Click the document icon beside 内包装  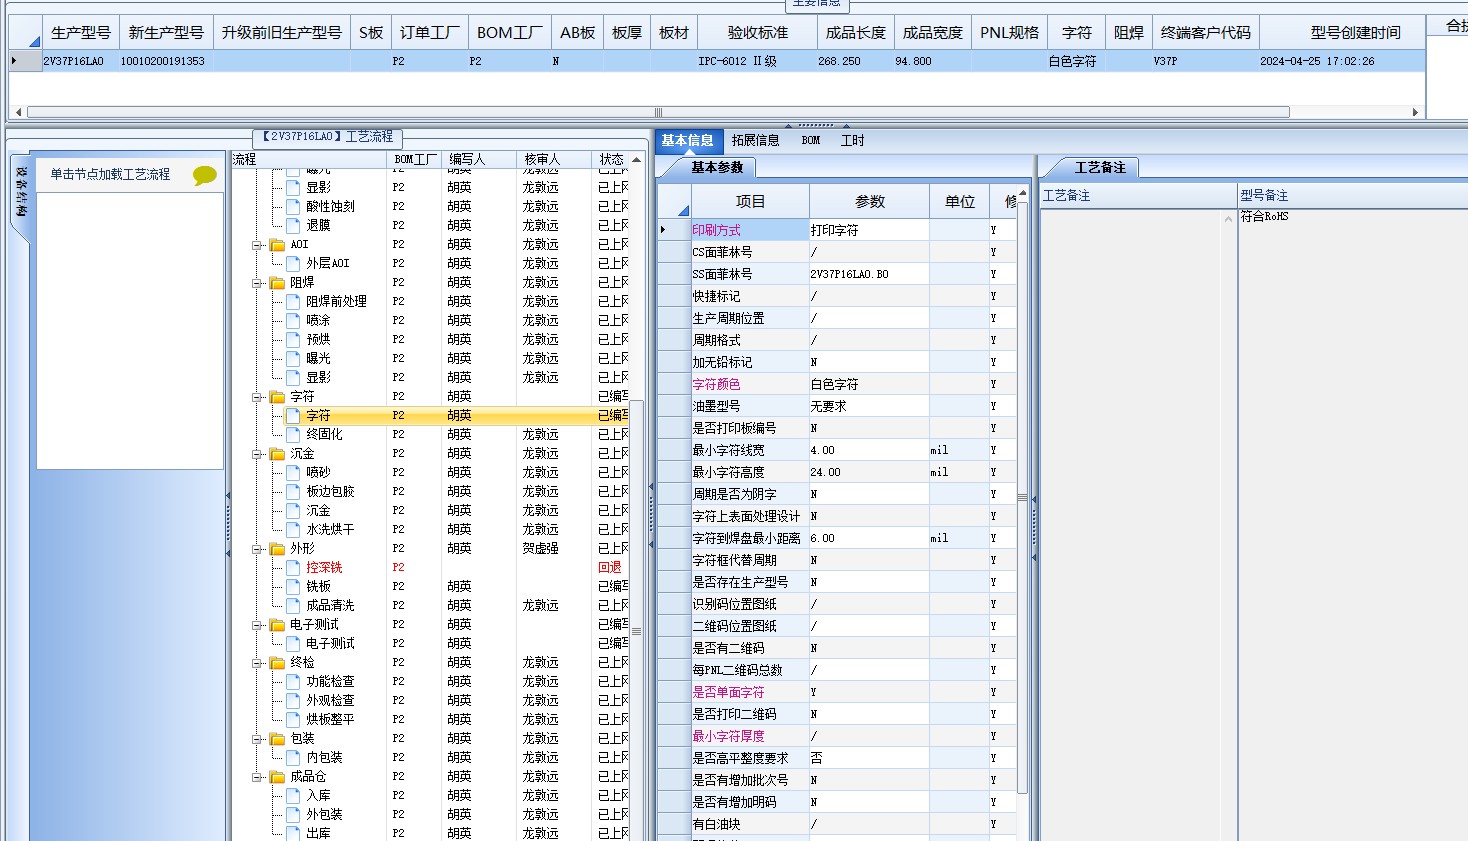pyautogui.click(x=293, y=758)
